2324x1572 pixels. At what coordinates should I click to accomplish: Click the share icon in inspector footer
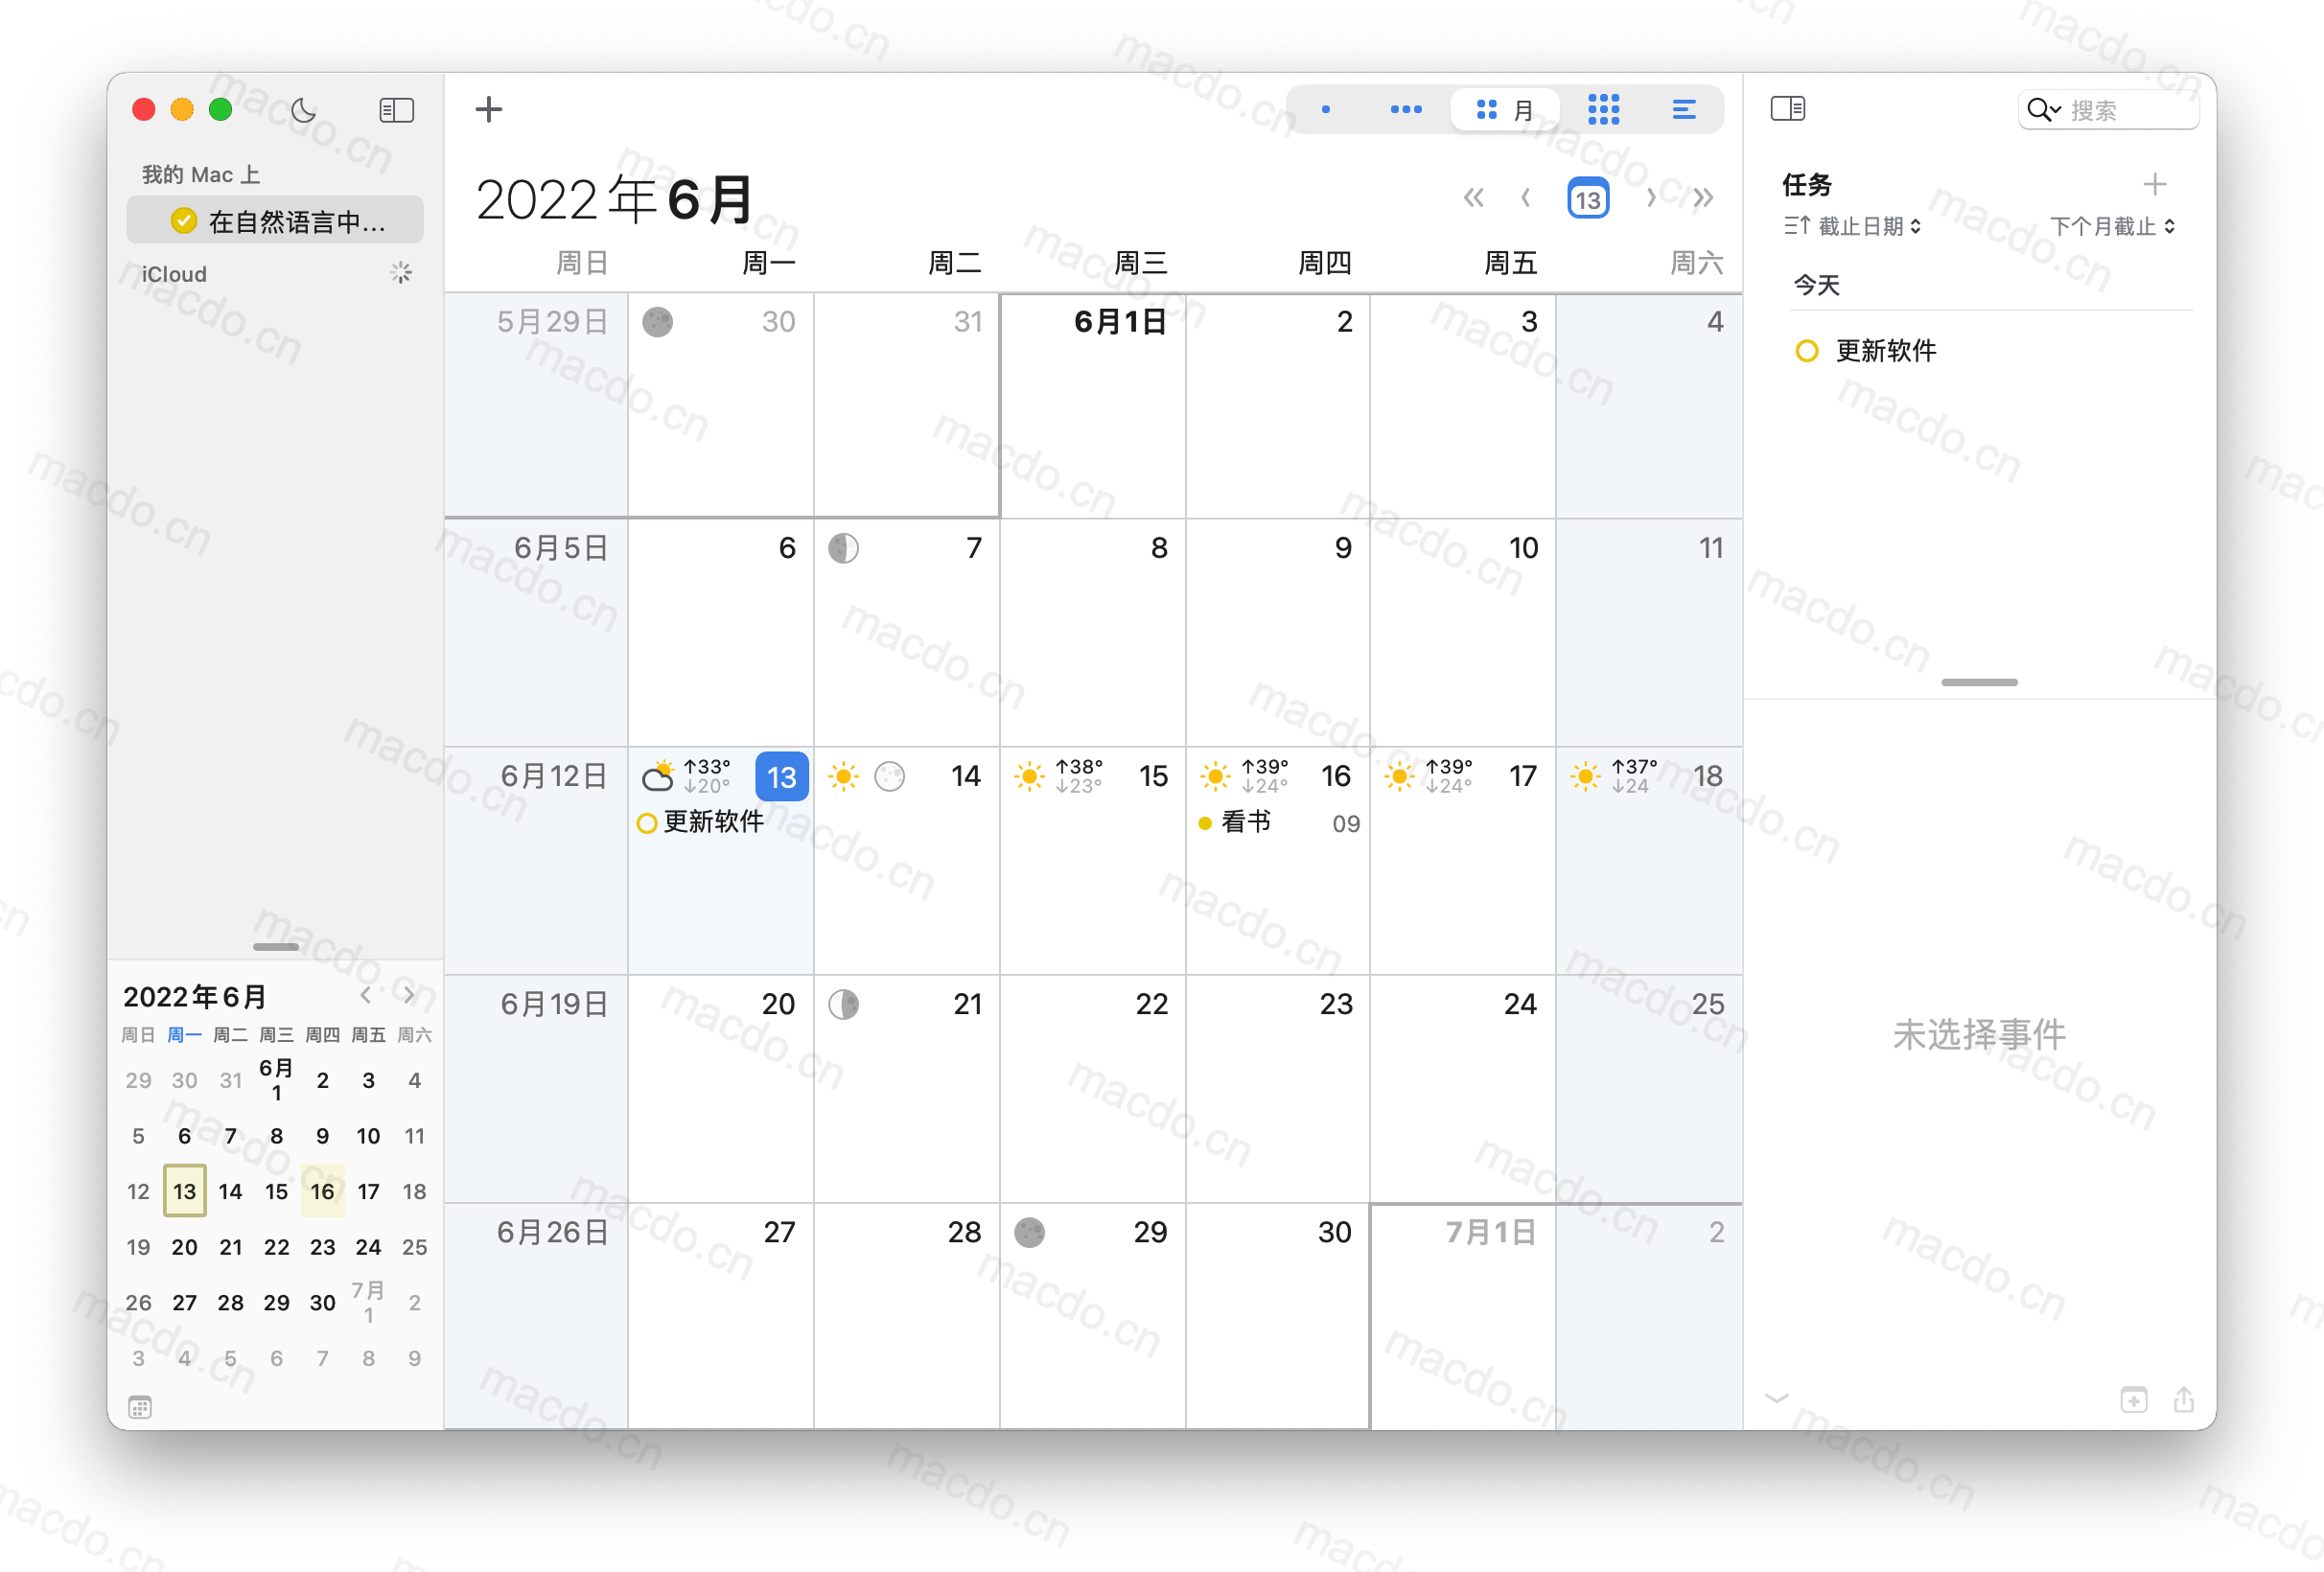tap(2184, 1399)
